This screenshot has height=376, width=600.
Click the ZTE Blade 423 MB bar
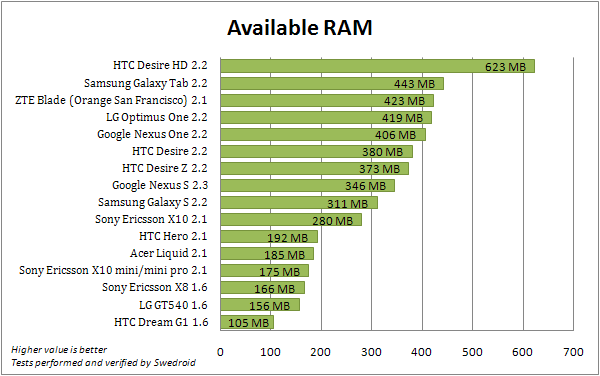pos(327,101)
